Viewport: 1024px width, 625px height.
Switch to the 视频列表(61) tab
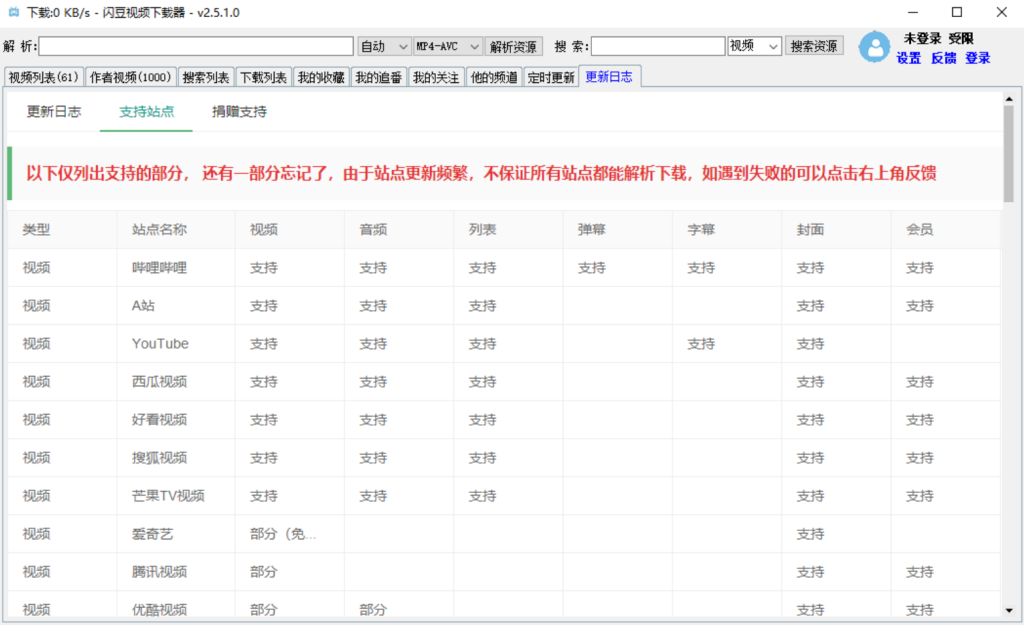[x=43, y=77]
